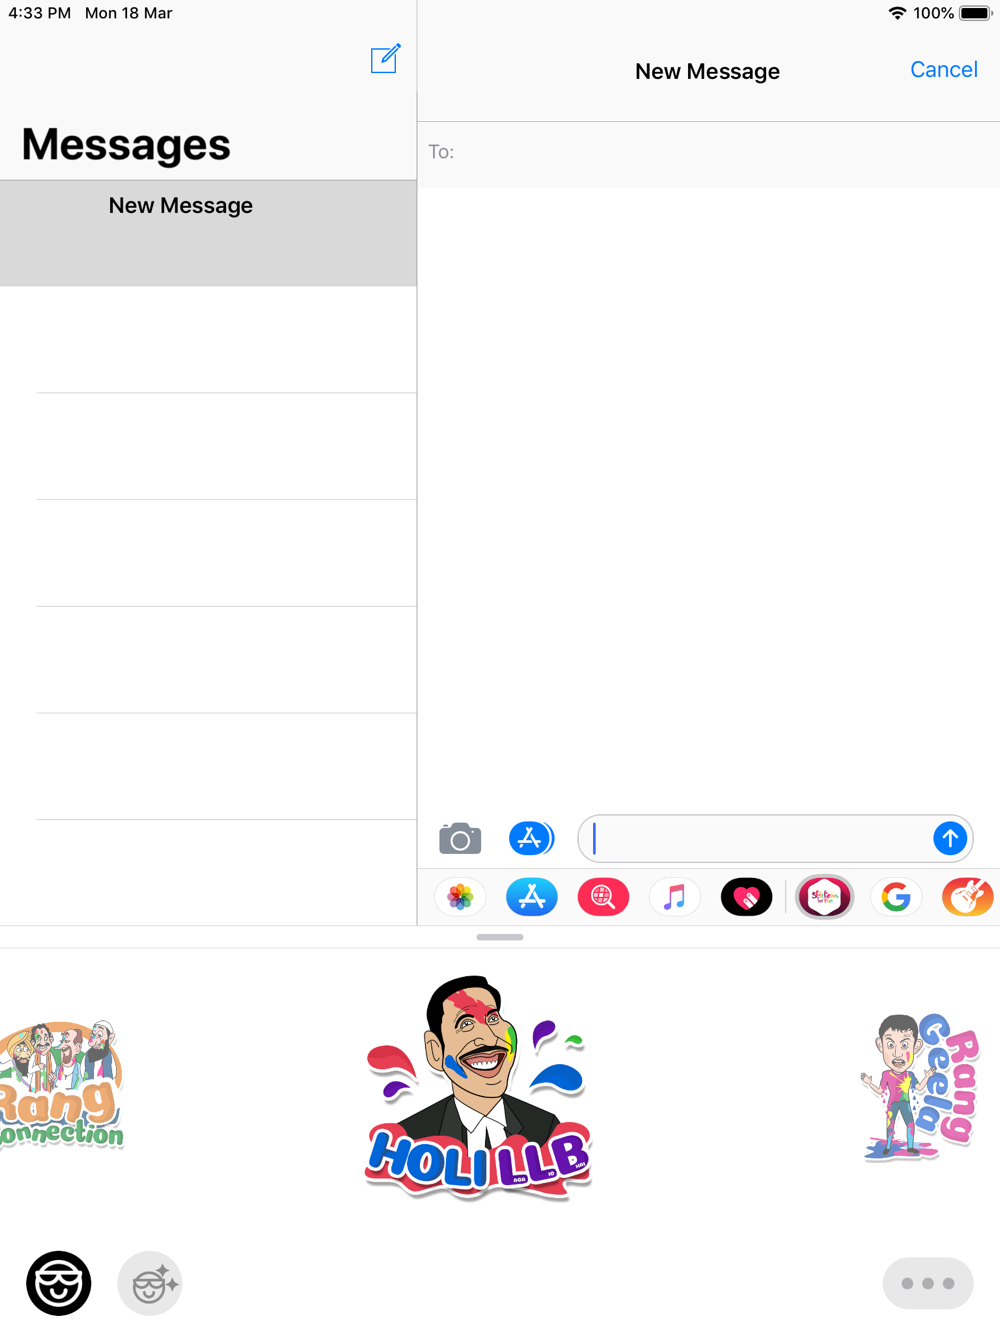Cancel the new message
This screenshot has height=1333, width=1000.
coord(943,70)
